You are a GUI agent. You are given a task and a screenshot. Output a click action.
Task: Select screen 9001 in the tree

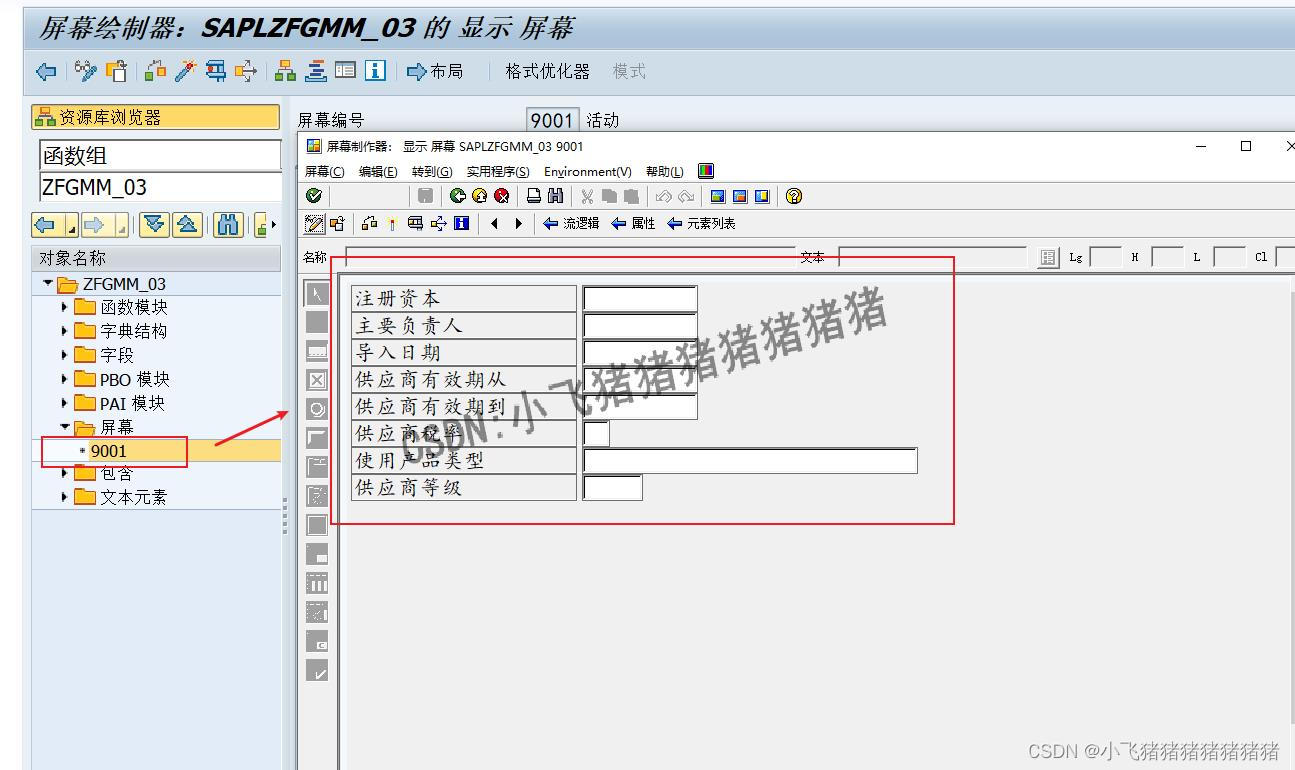[109, 451]
